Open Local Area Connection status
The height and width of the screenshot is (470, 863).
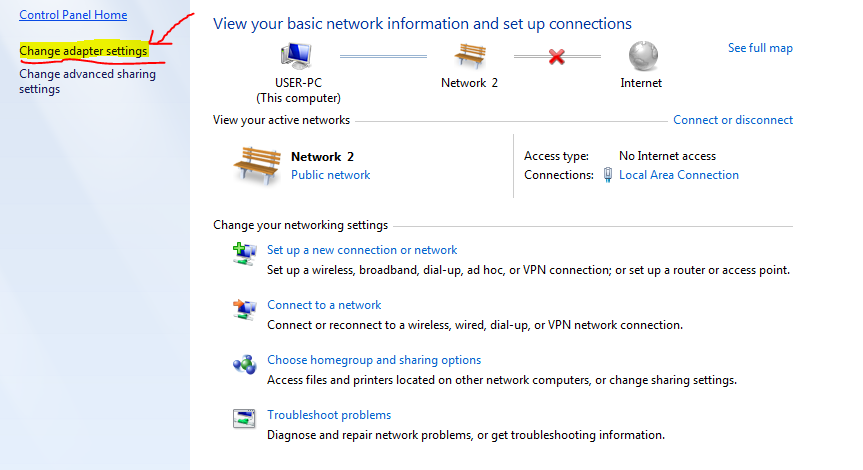point(679,175)
